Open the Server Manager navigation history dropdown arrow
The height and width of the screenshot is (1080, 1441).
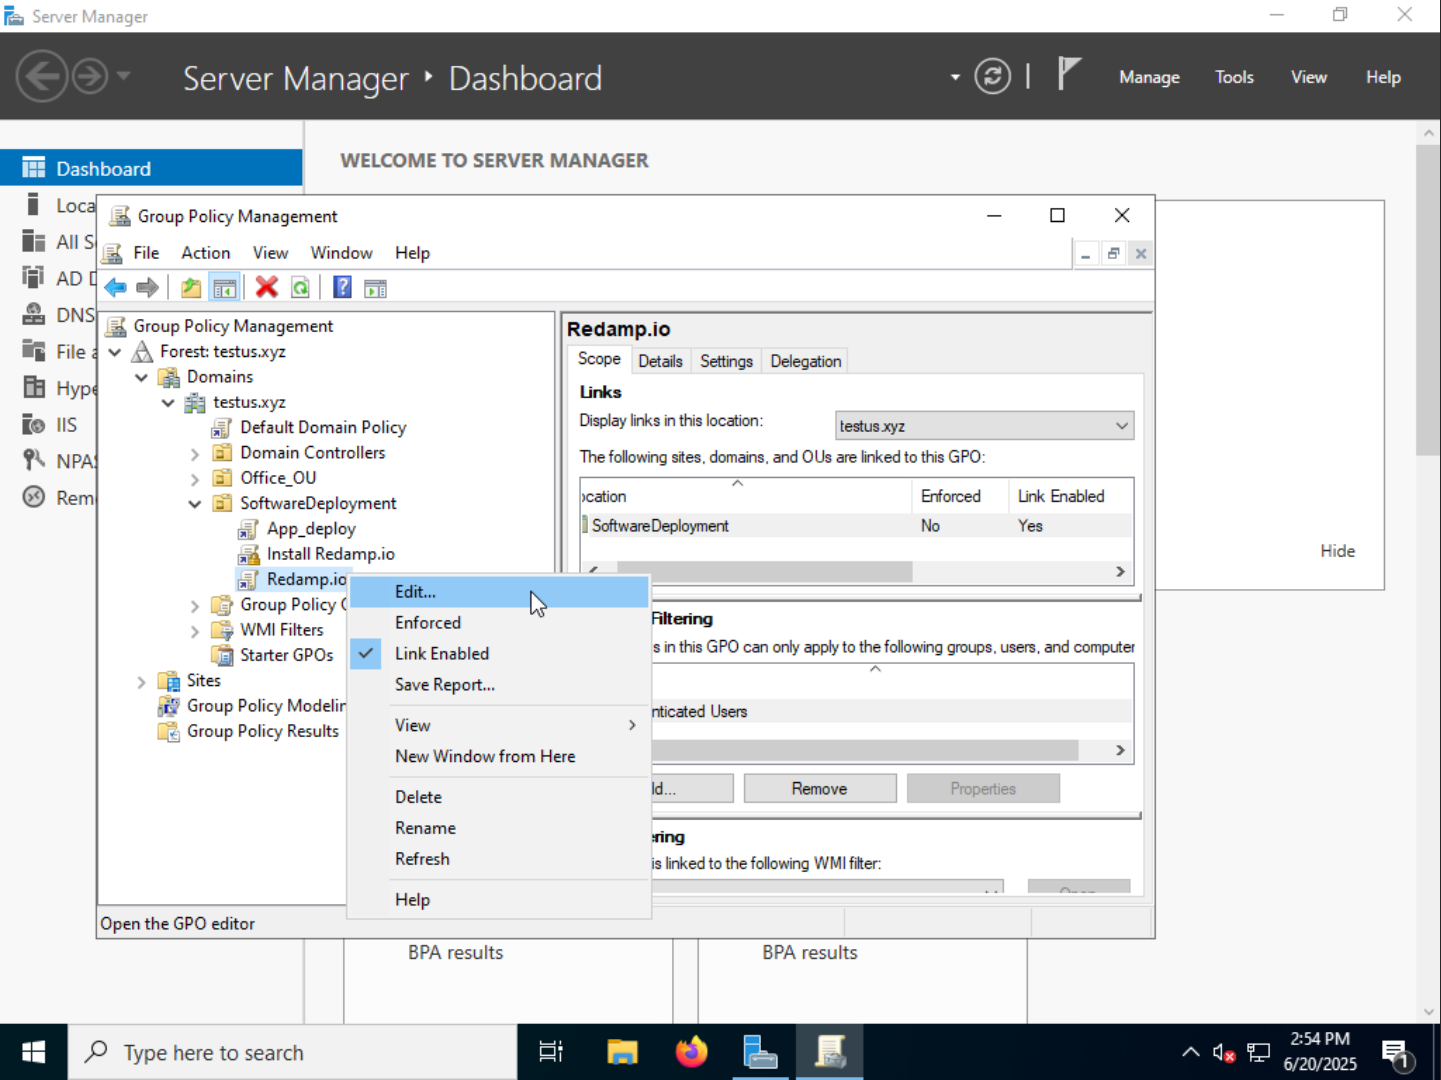coord(123,76)
